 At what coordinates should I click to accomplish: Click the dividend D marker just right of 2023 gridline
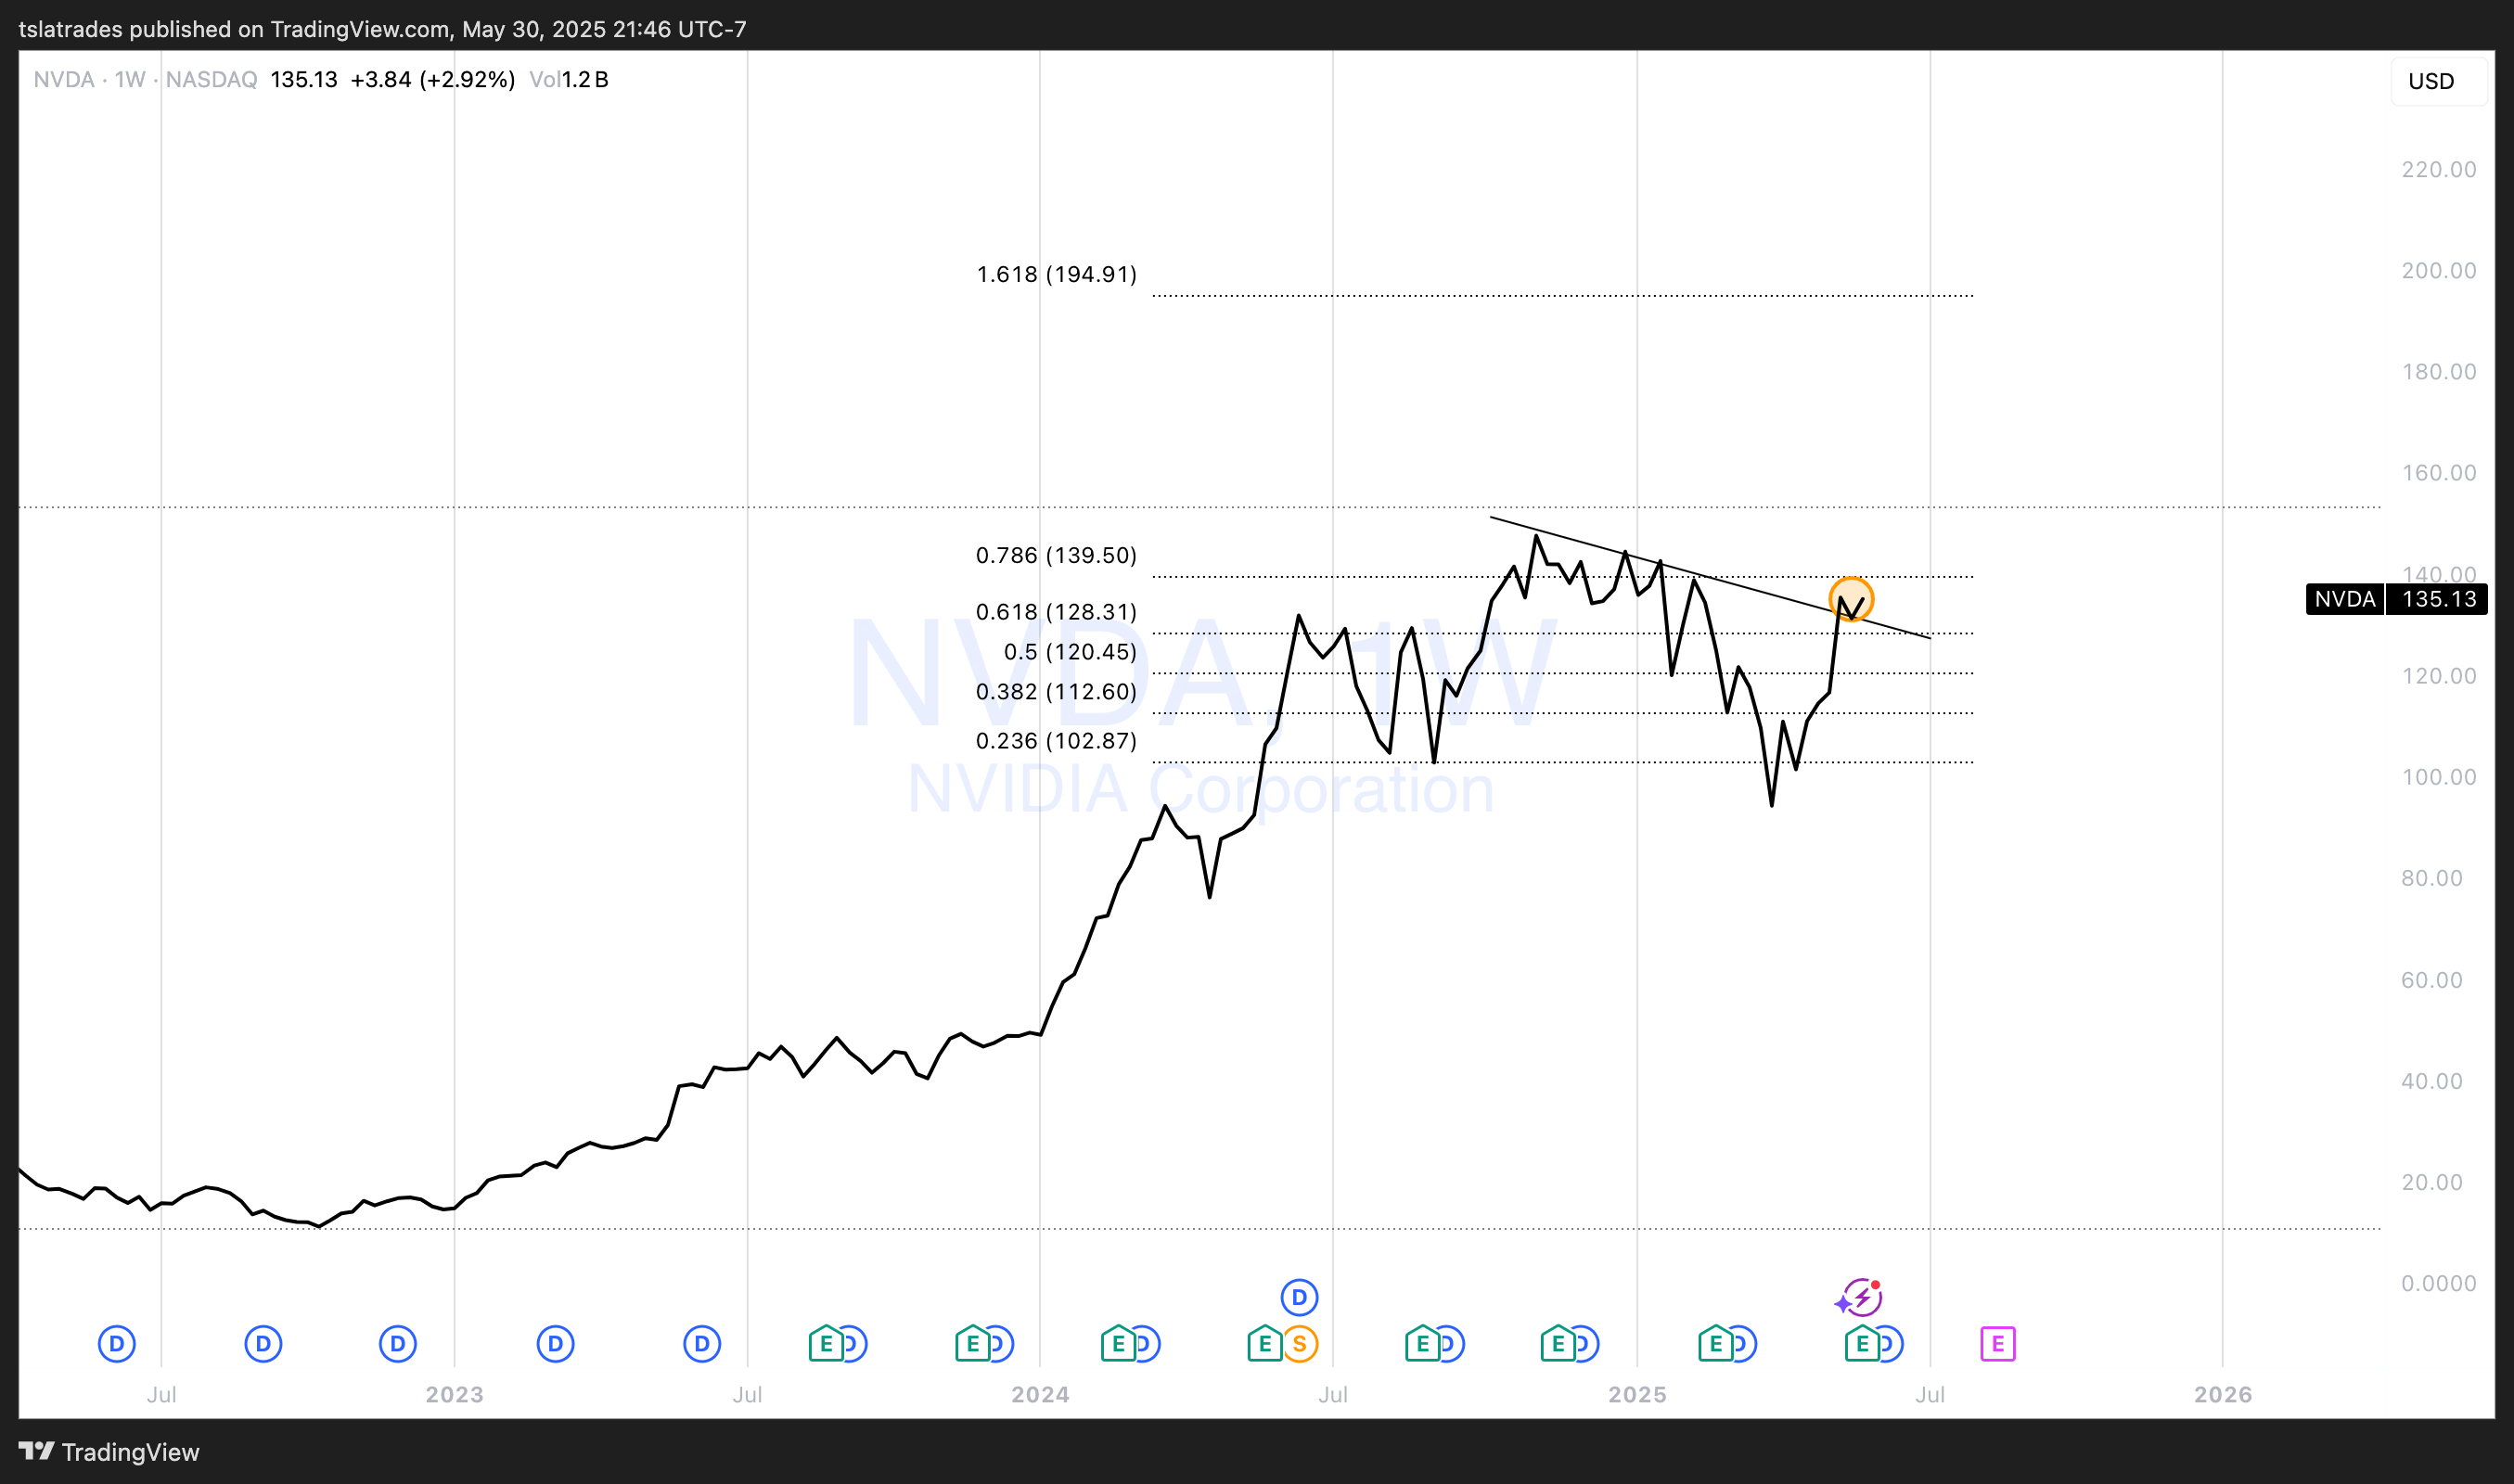tap(555, 1344)
